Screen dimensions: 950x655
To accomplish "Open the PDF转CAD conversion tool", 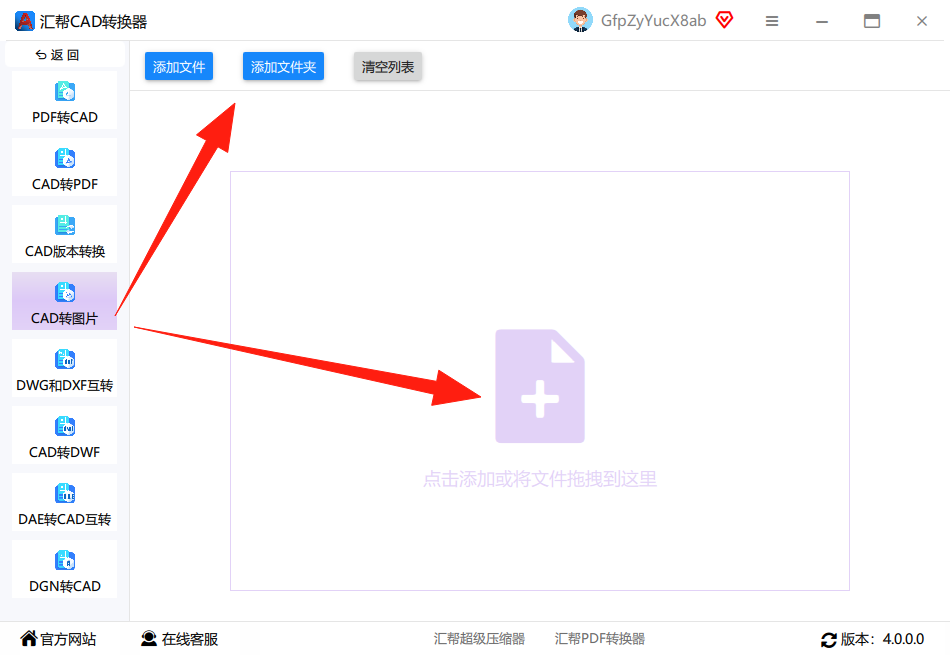I will click(64, 100).
